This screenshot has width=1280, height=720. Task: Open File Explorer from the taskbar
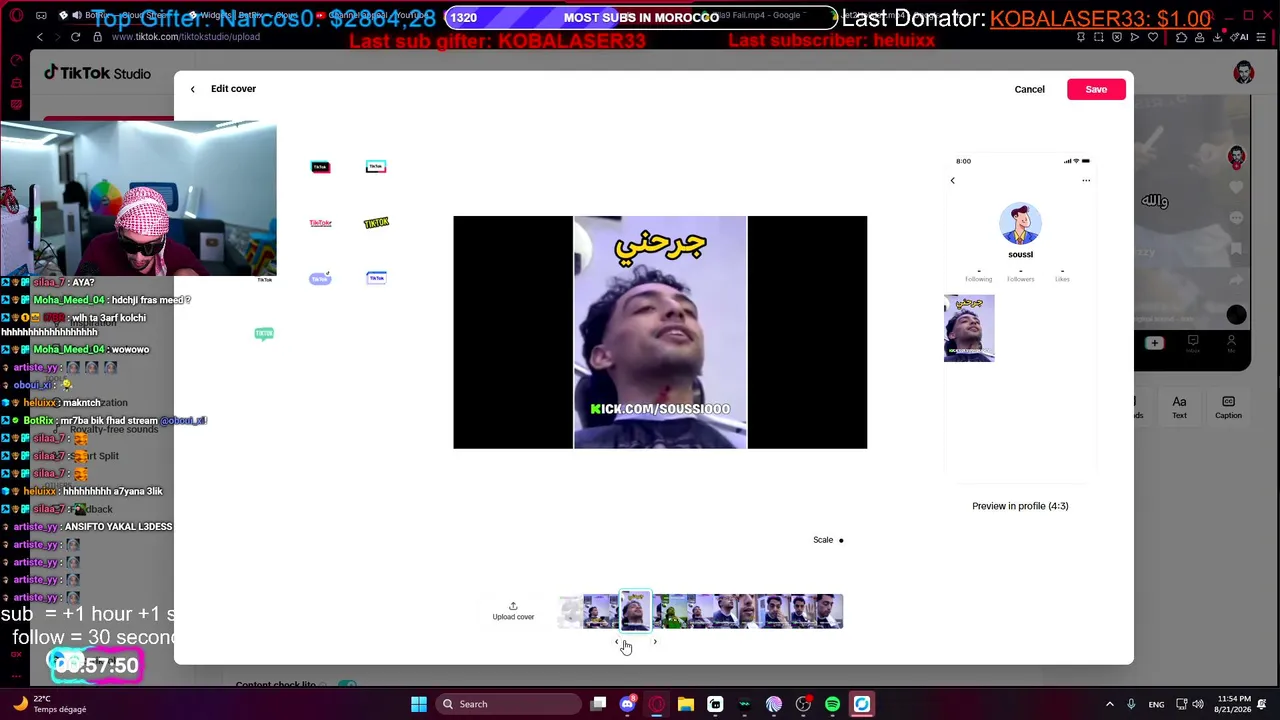pyautogui.click(x=686, y=704)
